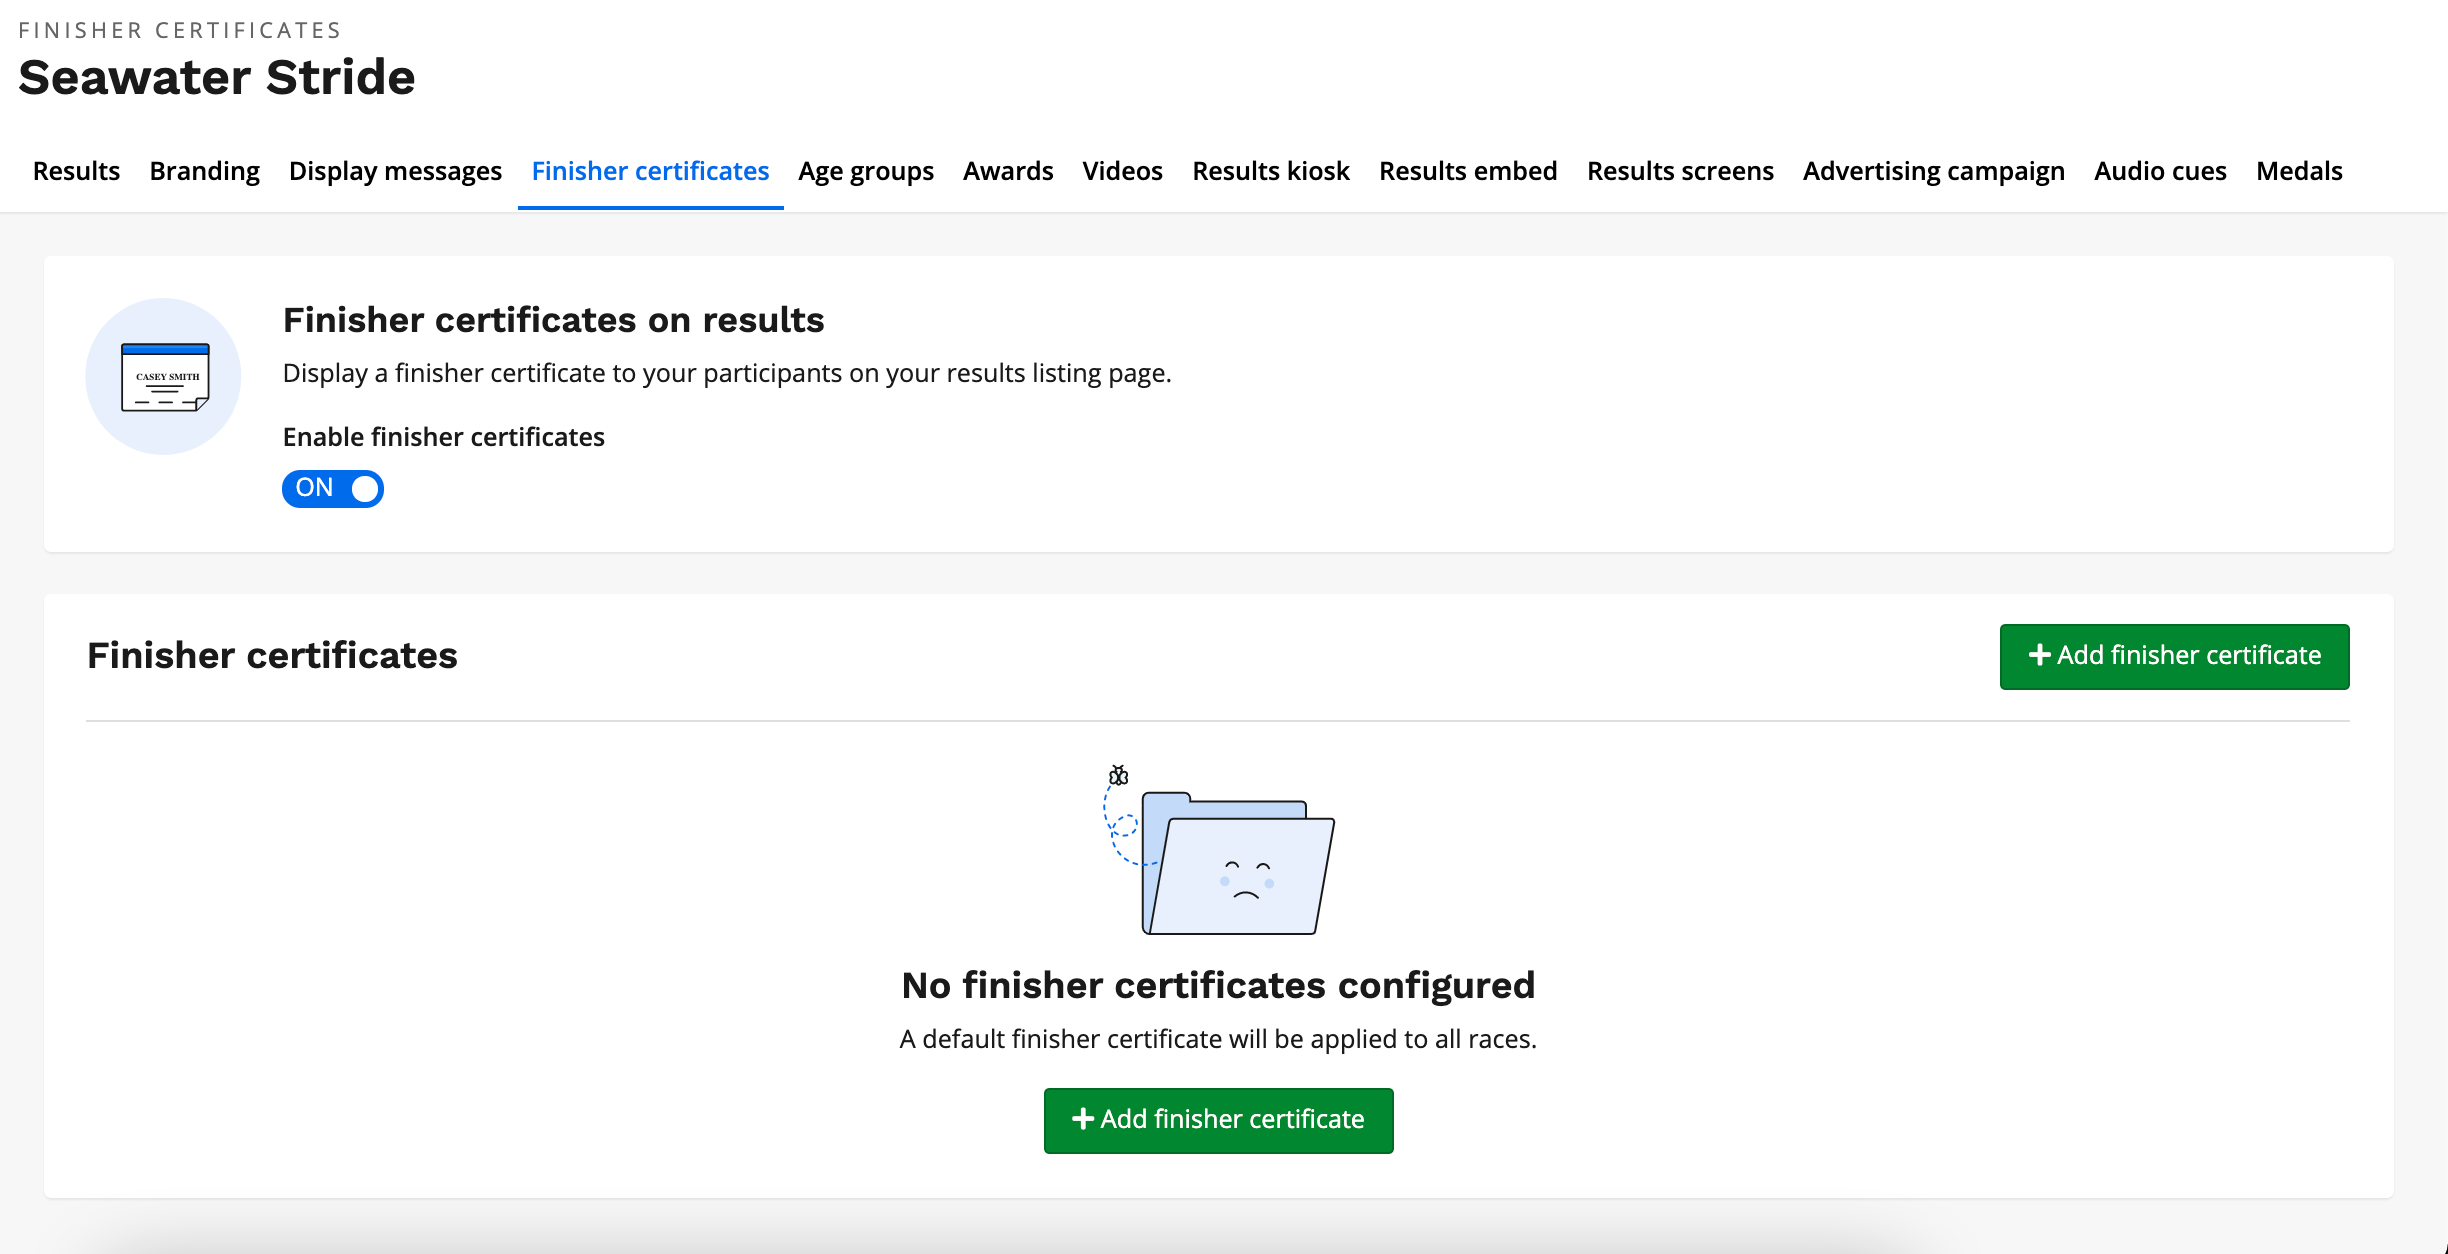Open the Medals tab

tap(2298, 171)
